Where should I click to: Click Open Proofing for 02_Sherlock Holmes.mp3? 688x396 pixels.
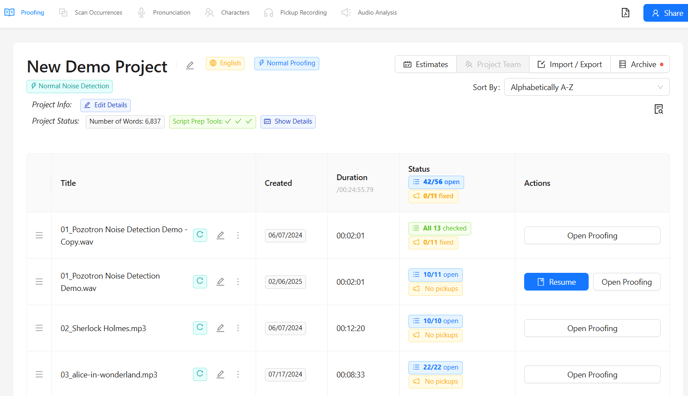[592, 328]
